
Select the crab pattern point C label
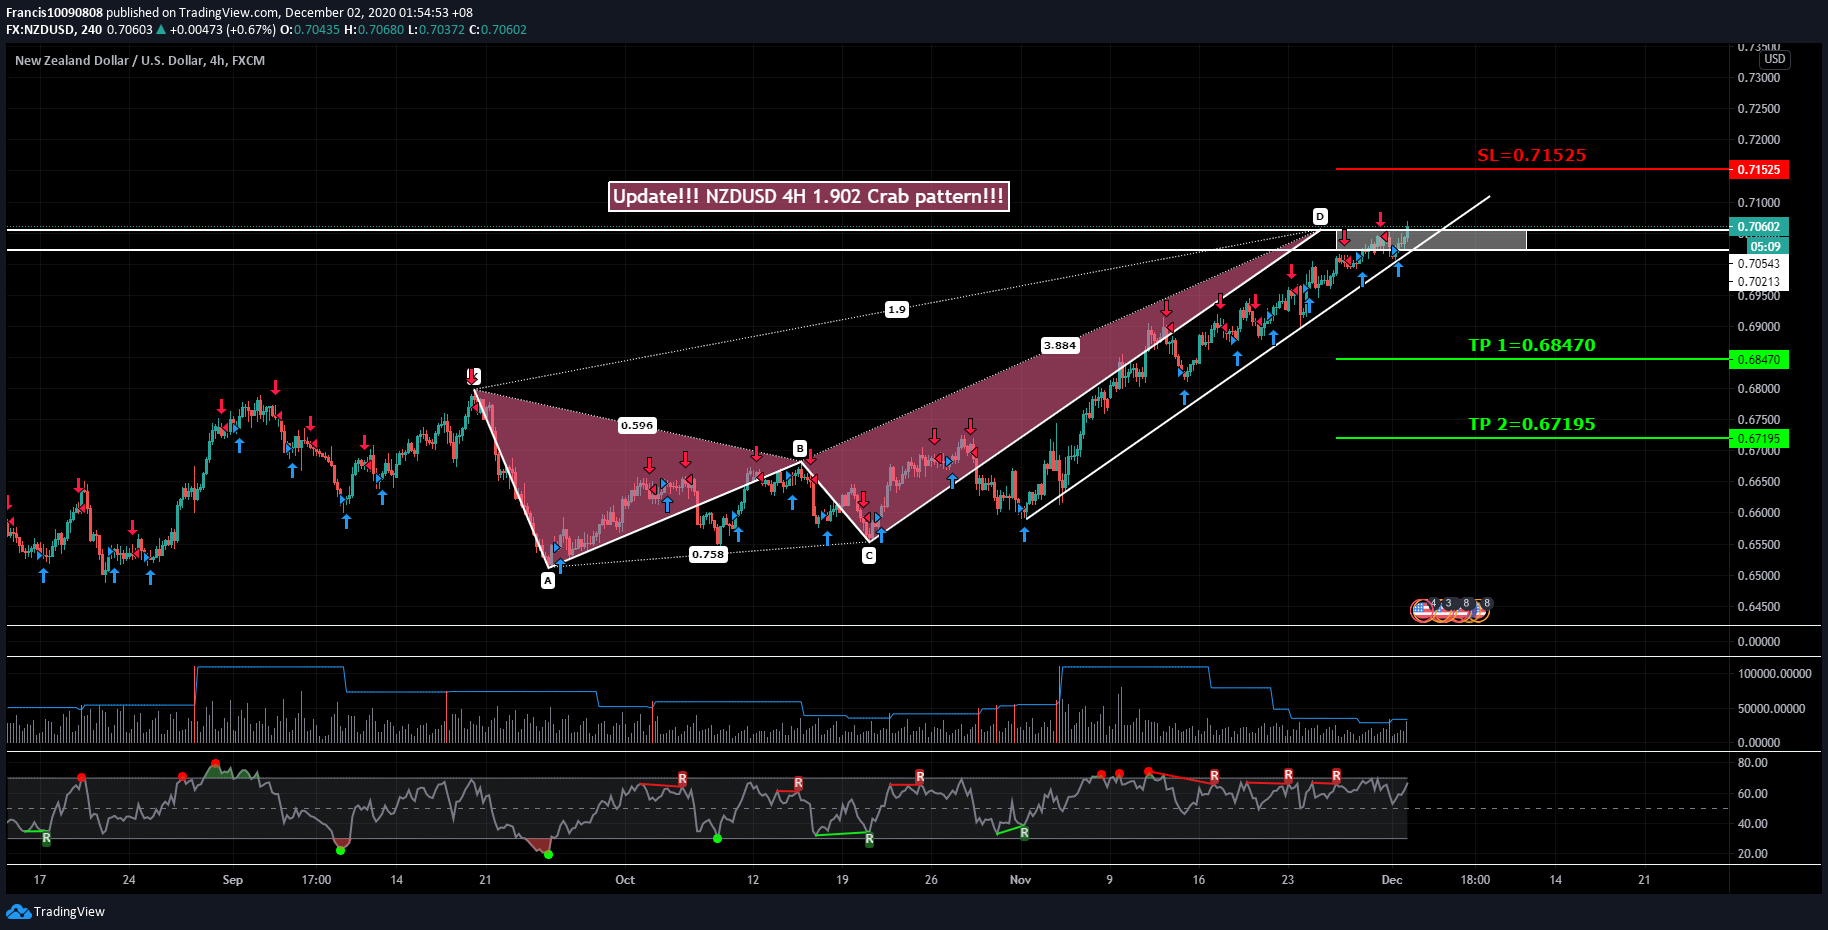(x=869, y=555)
